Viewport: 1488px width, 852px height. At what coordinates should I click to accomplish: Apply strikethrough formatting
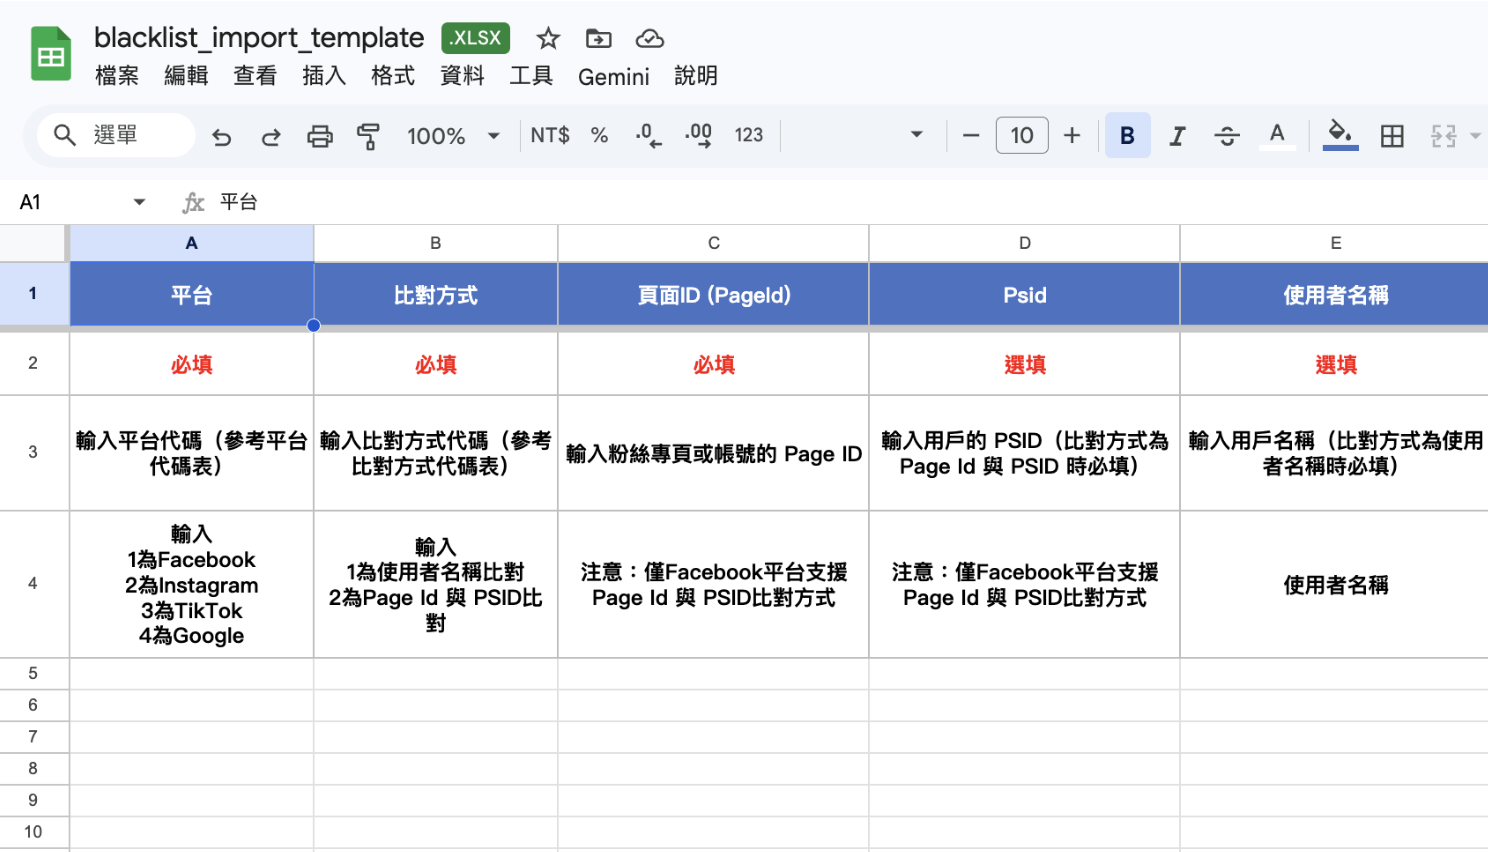click(x=1227, y=135)
